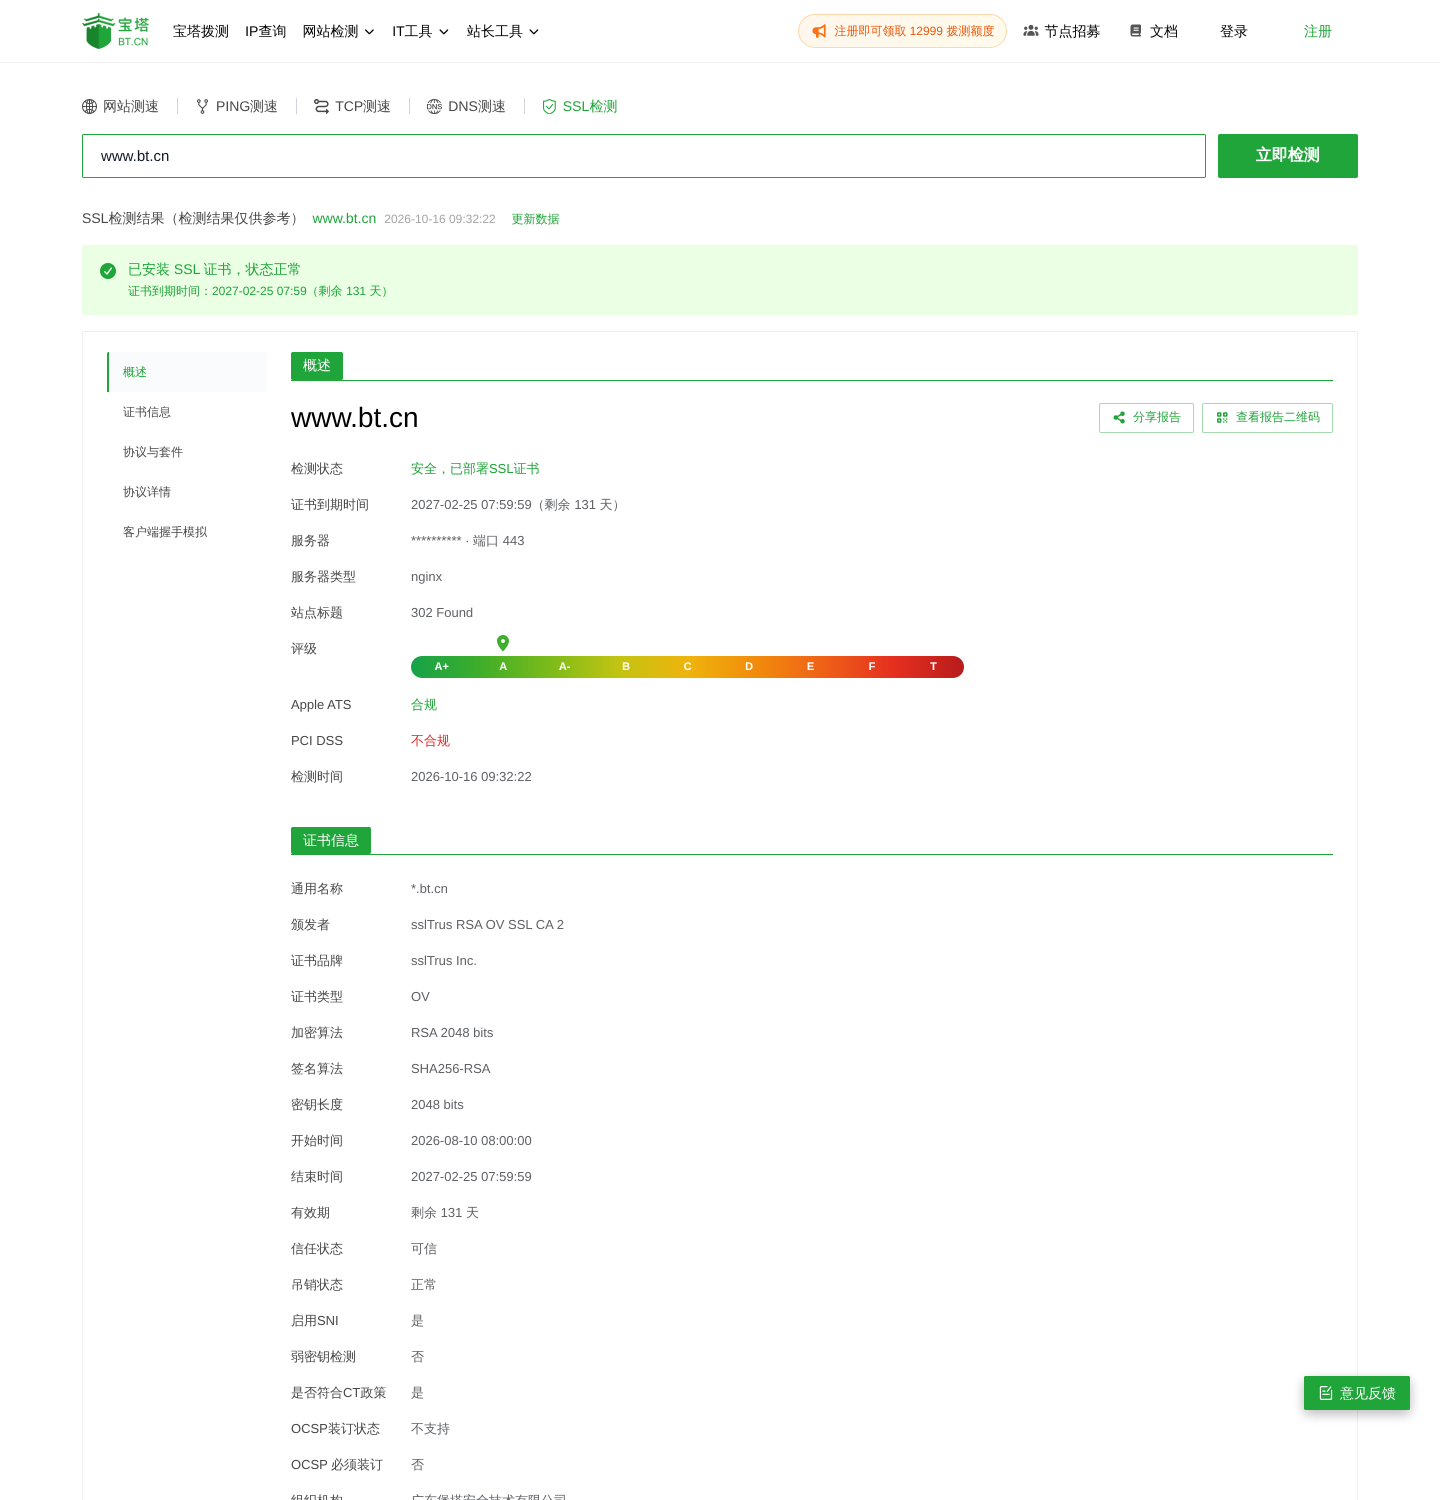Viewport: 1440px width, 1500px height.
Task: Click the feedback edit icon
Action: pos(1326,1393)
